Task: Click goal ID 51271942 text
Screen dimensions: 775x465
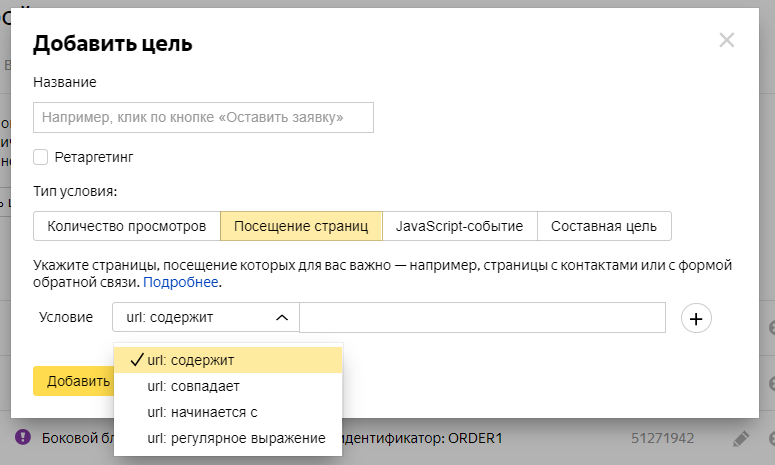Action: point(662,438)
